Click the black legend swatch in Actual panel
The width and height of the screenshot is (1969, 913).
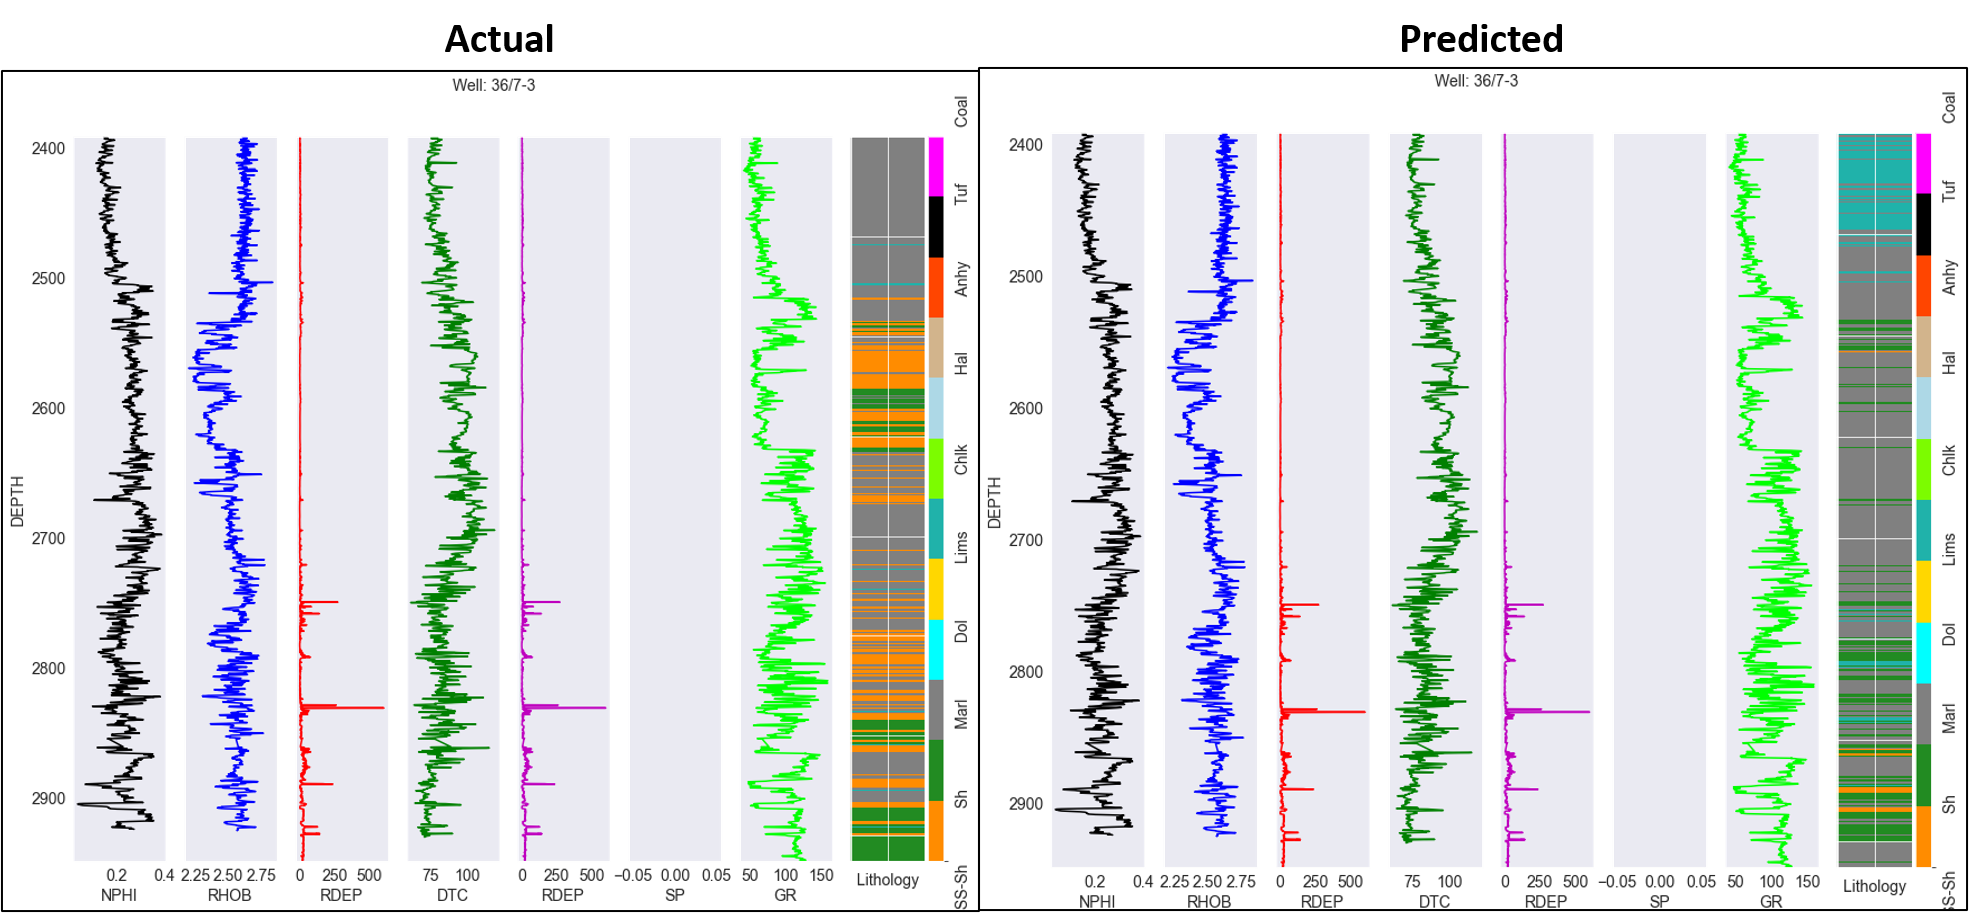(x=936, y=227)
